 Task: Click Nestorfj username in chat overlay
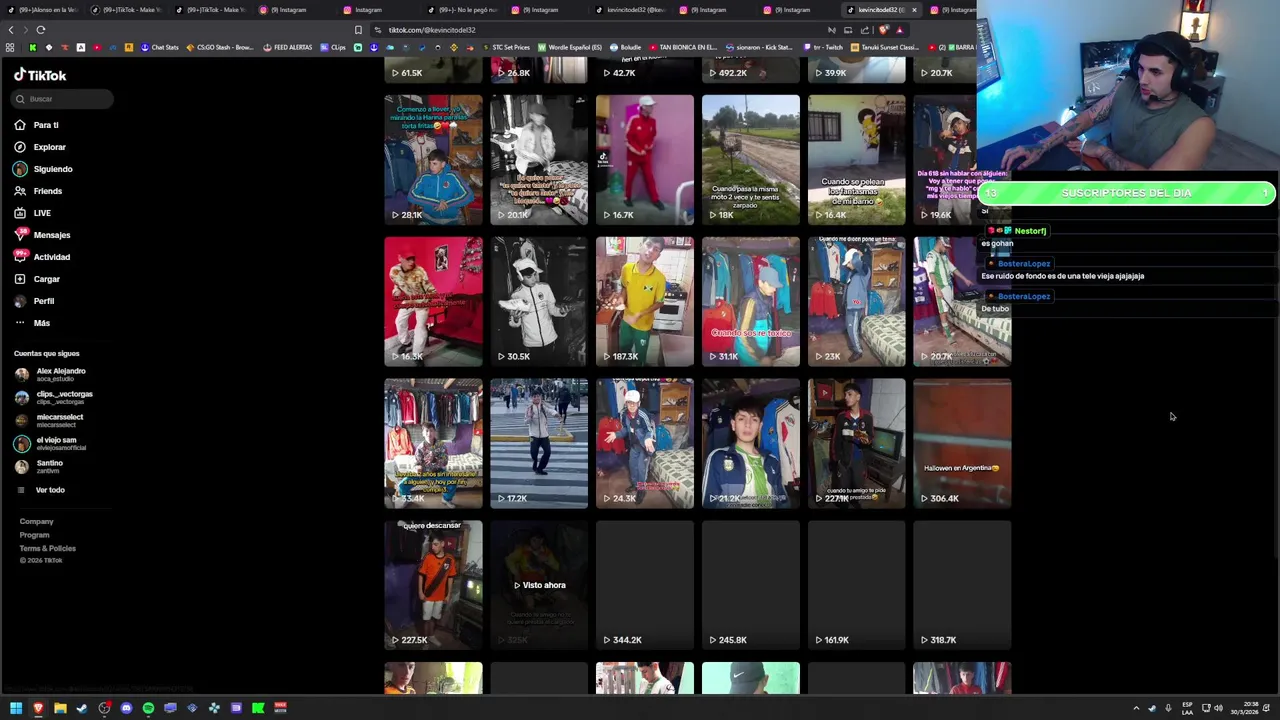point(1030,231)
